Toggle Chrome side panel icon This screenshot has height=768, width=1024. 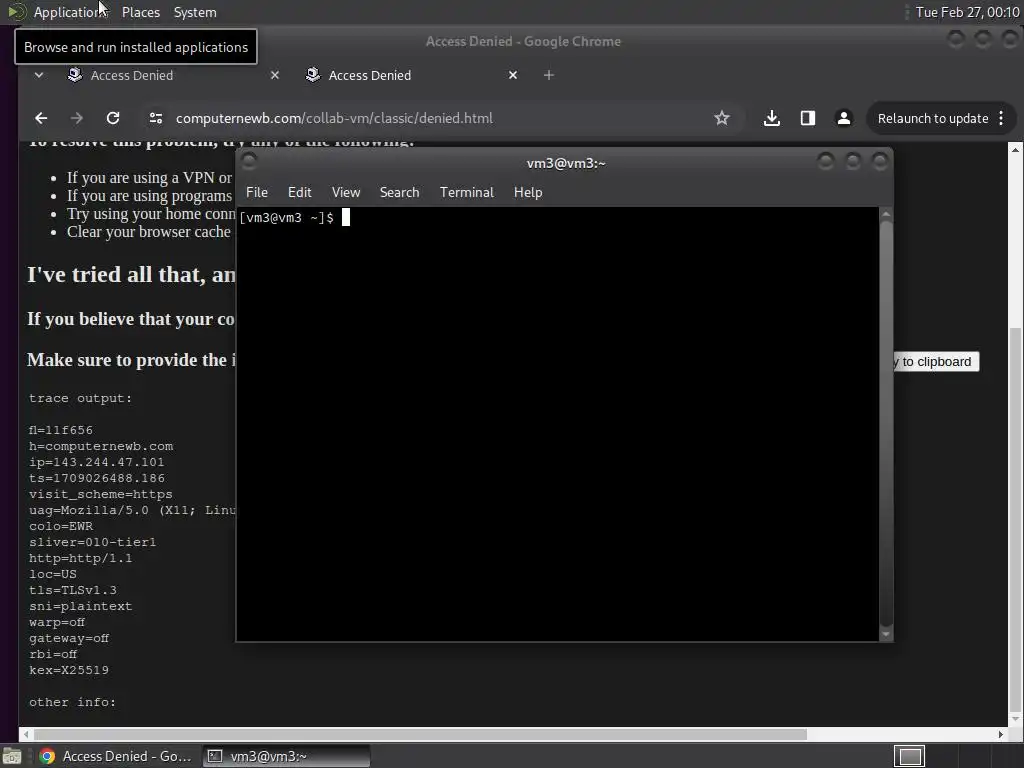[808, 118]
